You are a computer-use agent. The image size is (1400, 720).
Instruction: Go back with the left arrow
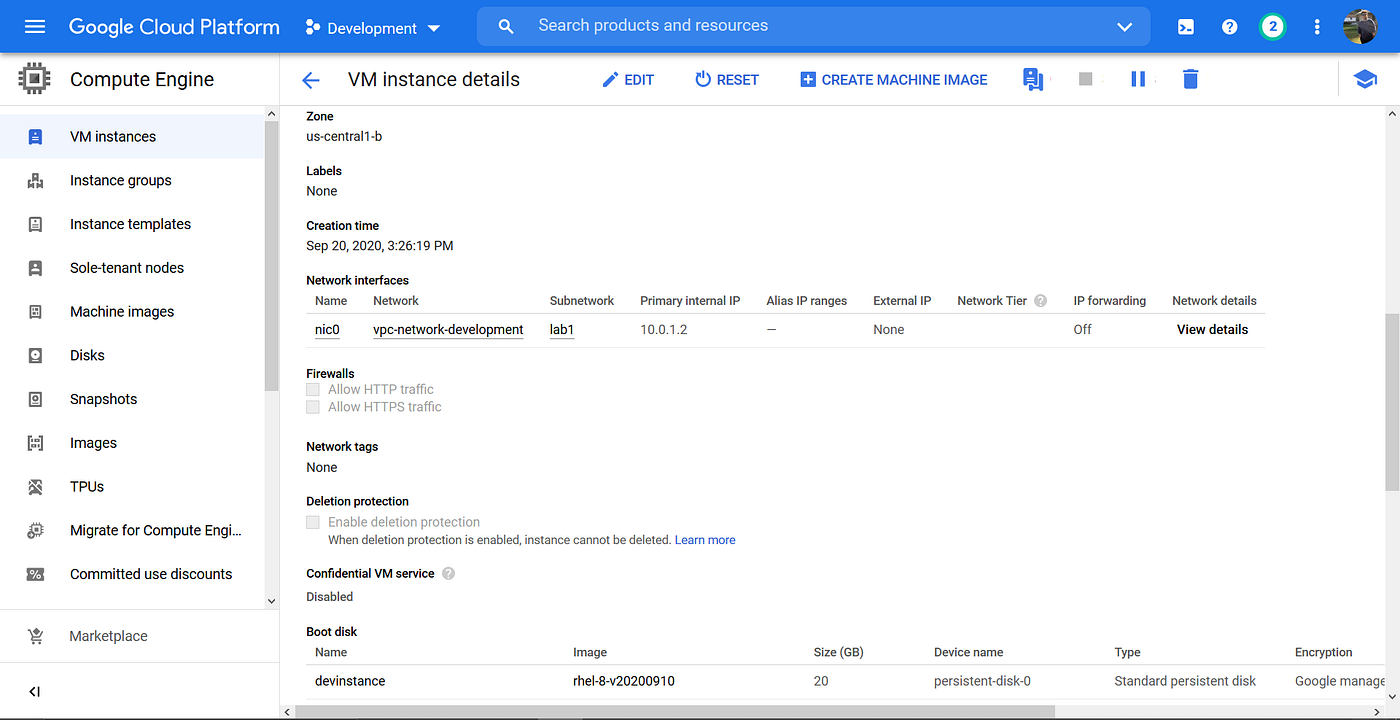pyautogui.click(x=311, y=80)
